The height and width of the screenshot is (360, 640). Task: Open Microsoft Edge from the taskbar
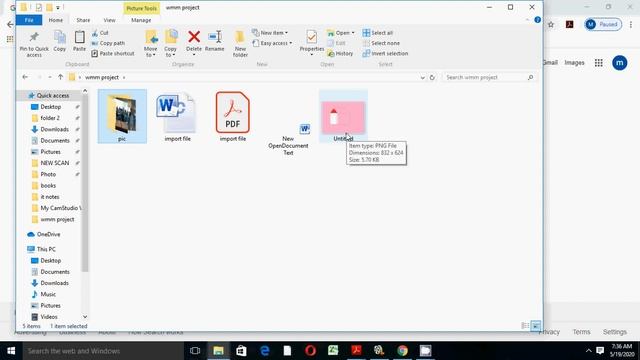click(x=264, y=351)
